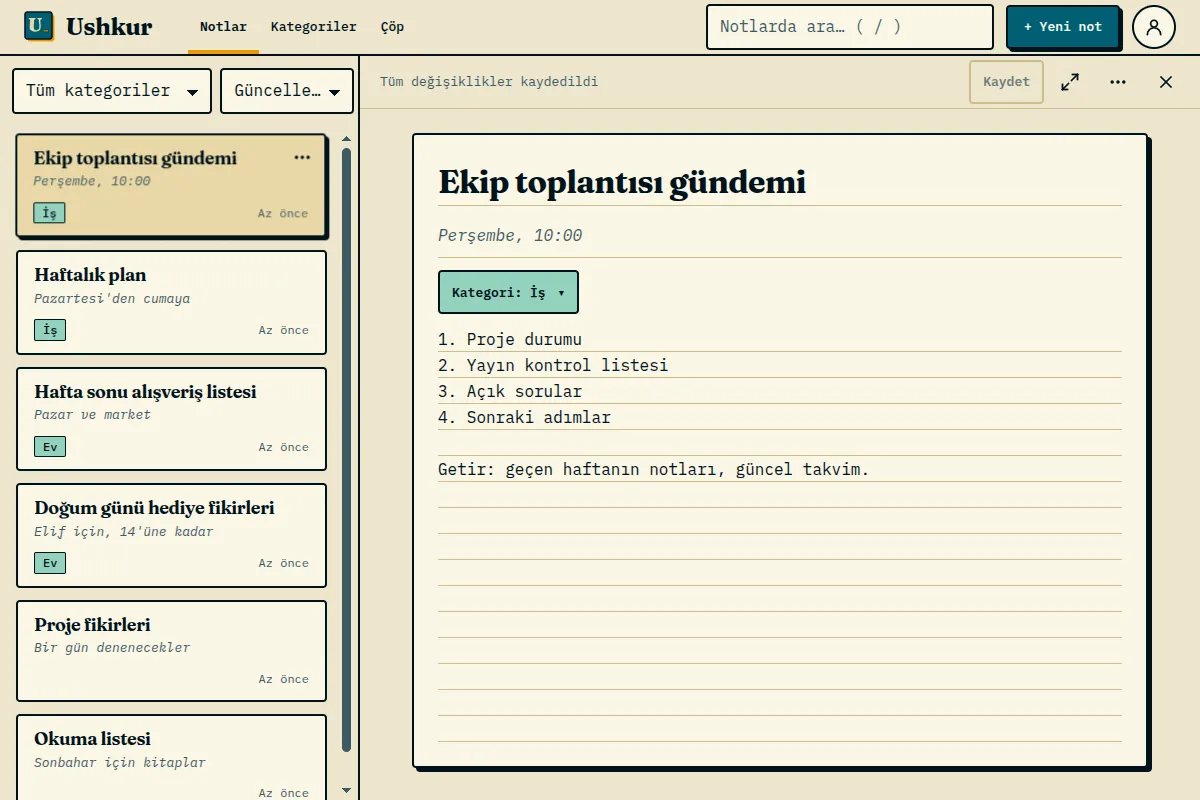Viewport: 1200px width, 800px height.
Task: Click the Ushkur logo icon
Action: pyautogui.click(x=39, y=27)
